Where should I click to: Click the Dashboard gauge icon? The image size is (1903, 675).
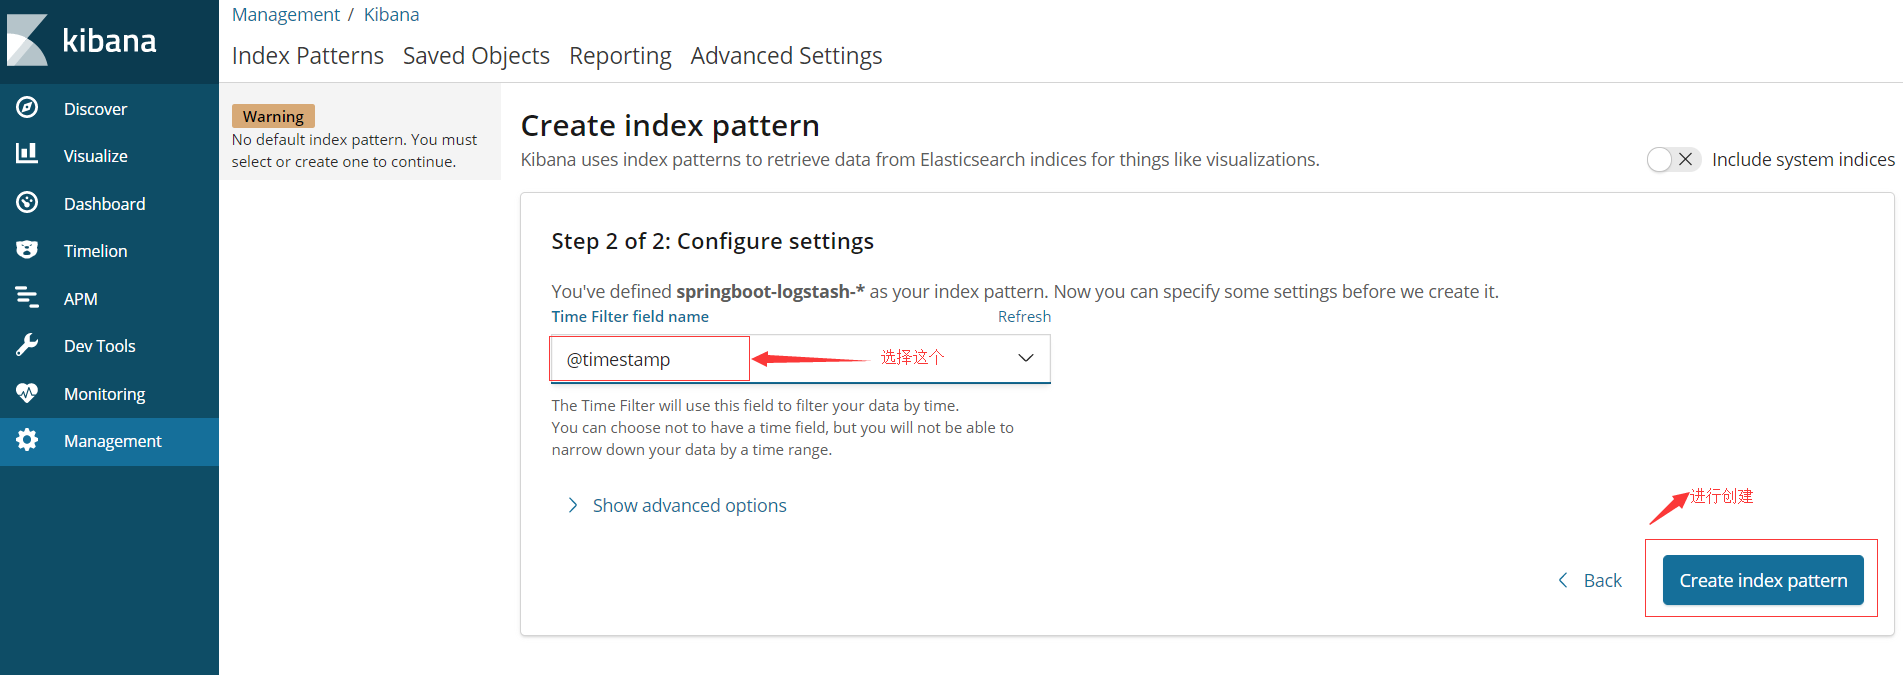(27, 203)
